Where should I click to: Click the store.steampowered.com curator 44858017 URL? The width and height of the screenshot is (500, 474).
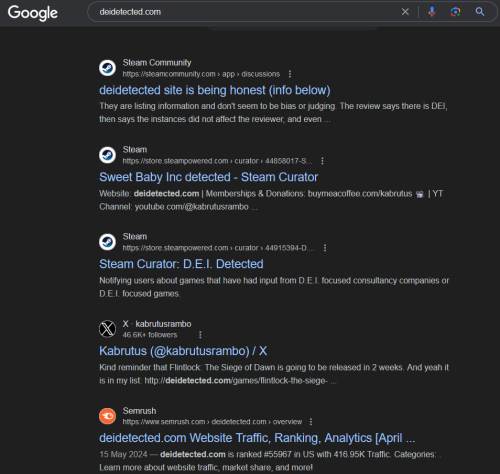pos(217,161)
